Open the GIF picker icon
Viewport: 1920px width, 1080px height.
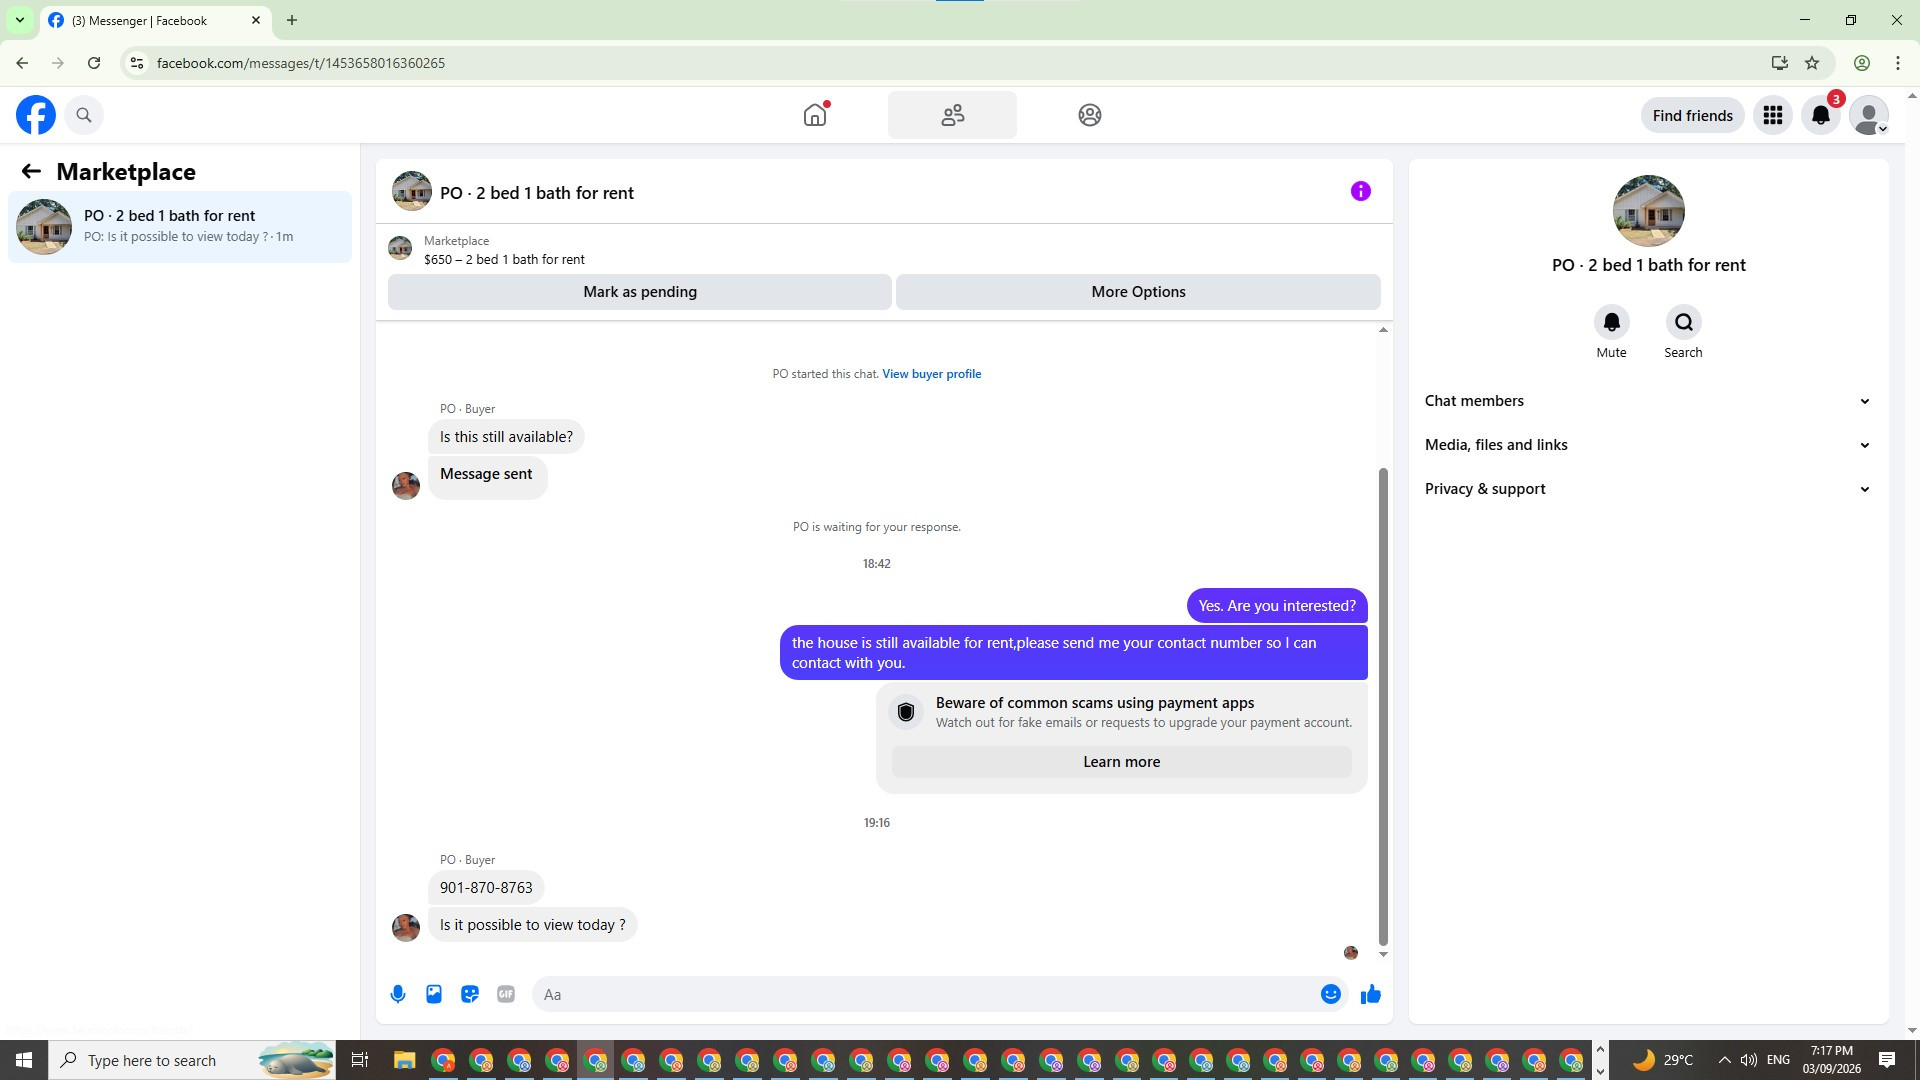click(506, 994)
